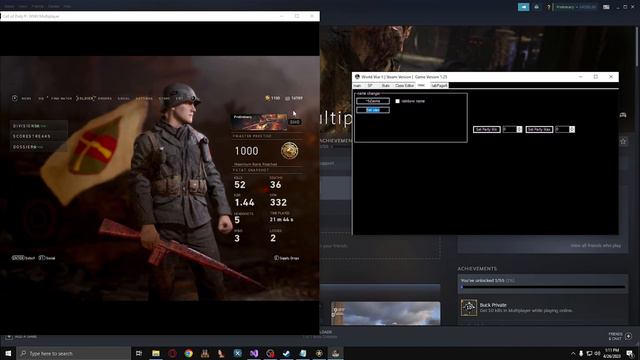Open the Windows Start menu
This screenshot has height=360, width=640.
tap(8, 353)
